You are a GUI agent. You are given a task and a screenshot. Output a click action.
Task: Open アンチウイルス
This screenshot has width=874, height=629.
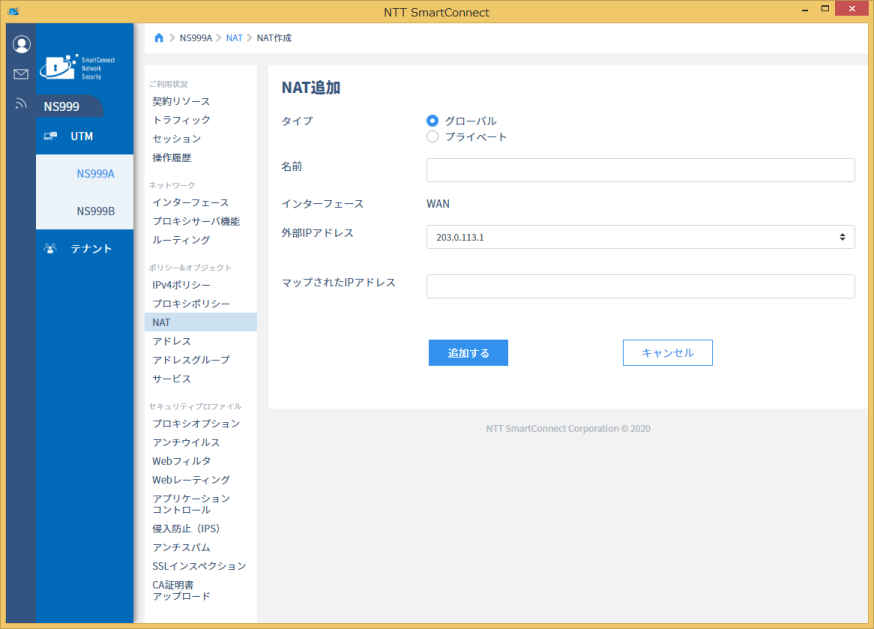(x=186, y=442)
